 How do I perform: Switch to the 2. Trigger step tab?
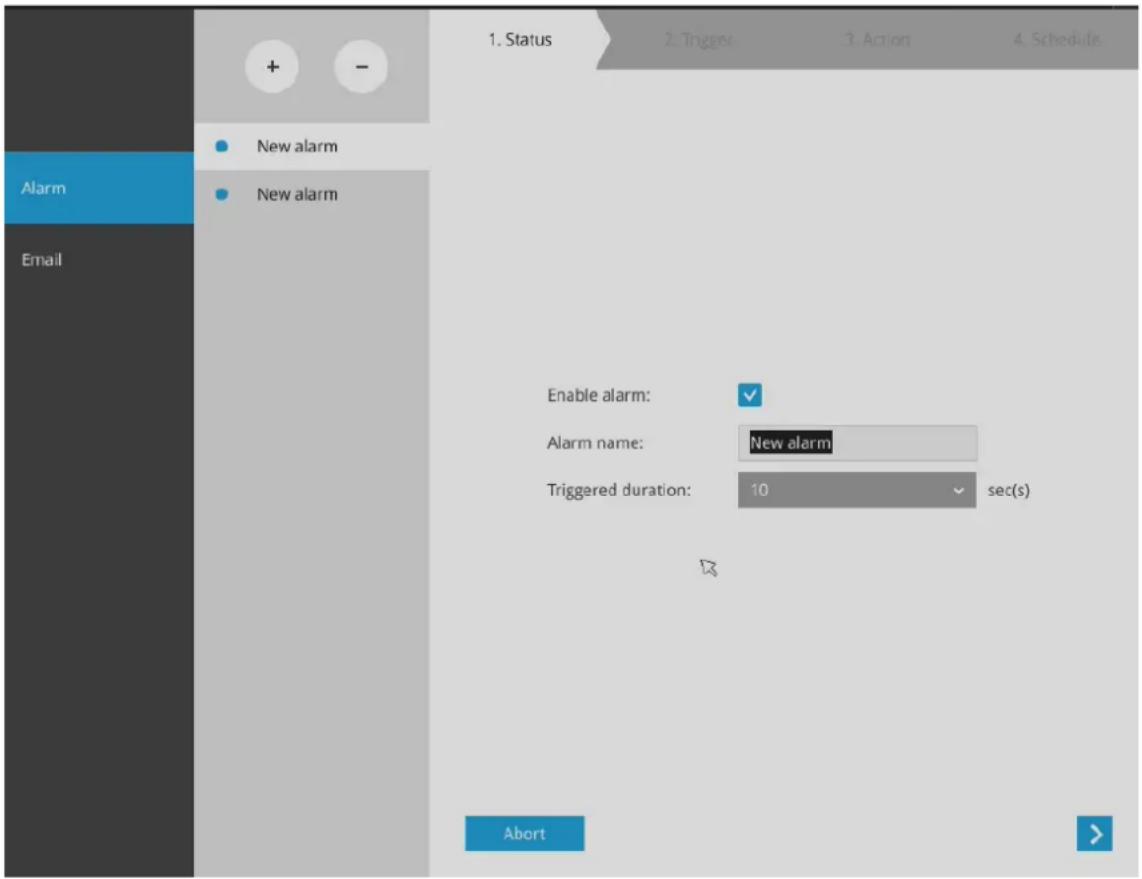click(x=698, y=39)
